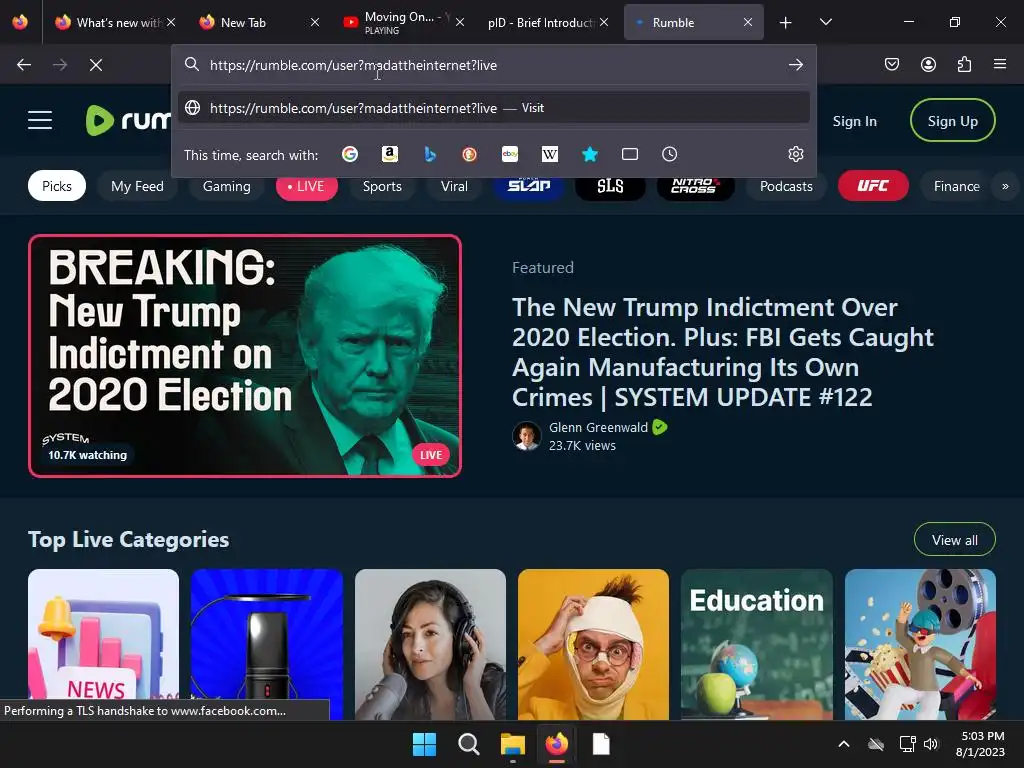Search this time with Bing

click(430, 154)
